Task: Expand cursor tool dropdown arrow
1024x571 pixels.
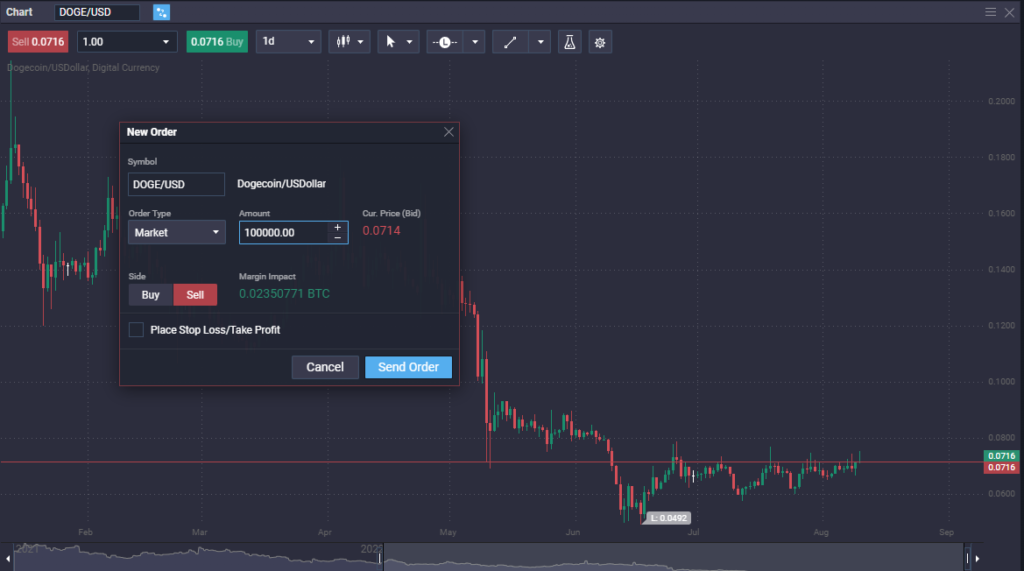Action: pos(409,42)
